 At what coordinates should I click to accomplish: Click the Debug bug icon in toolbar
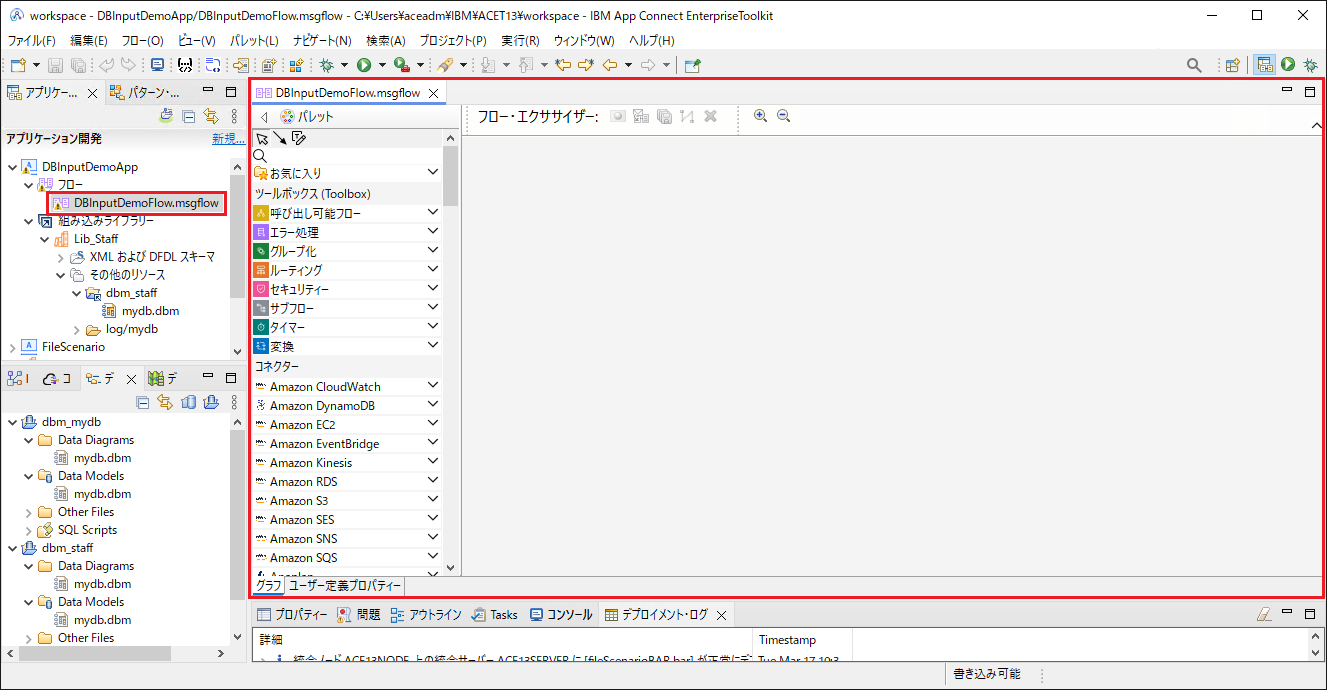[x=327, y=65]
